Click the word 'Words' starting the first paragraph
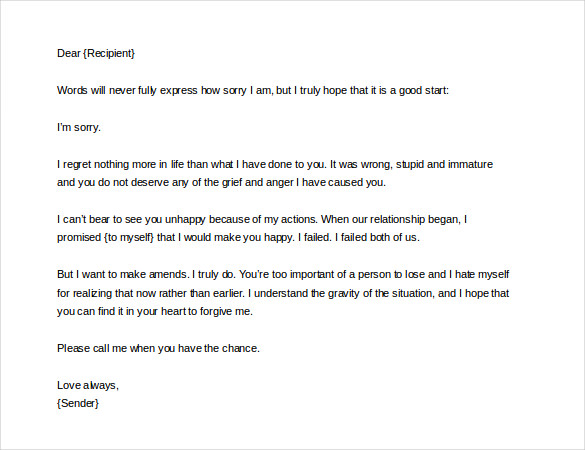This screenshot has height=450, width=585. click(x=72, y=90)
